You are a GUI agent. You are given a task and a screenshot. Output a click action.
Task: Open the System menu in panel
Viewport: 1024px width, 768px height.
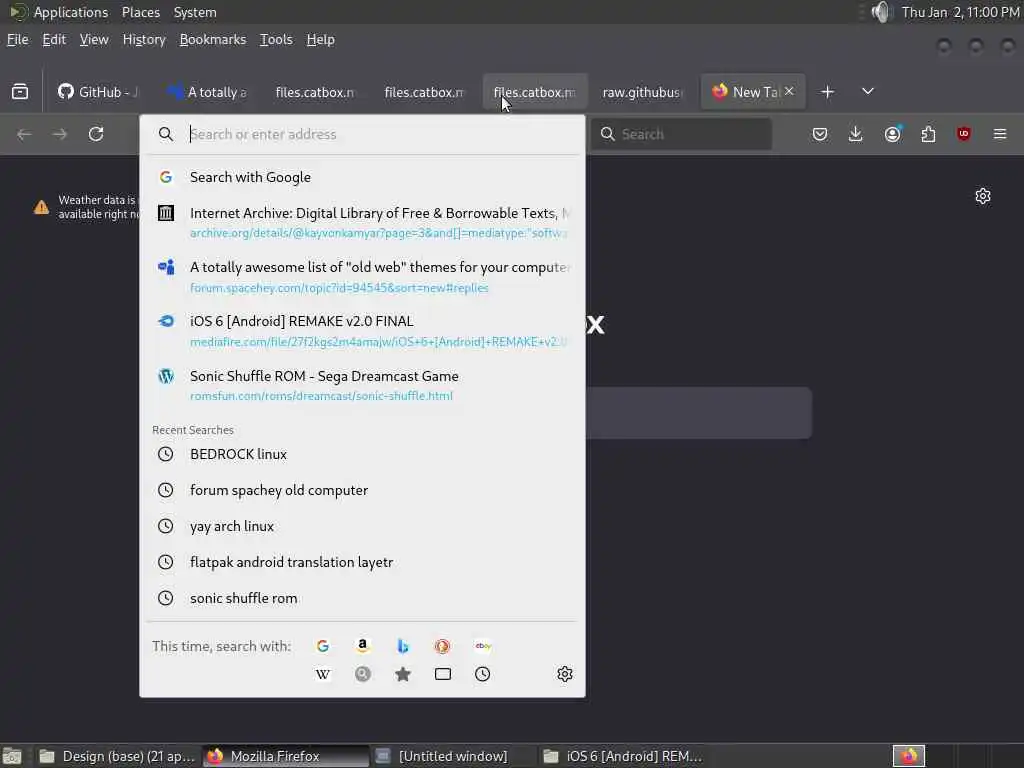pyautogui.click(x=195, y=12)
